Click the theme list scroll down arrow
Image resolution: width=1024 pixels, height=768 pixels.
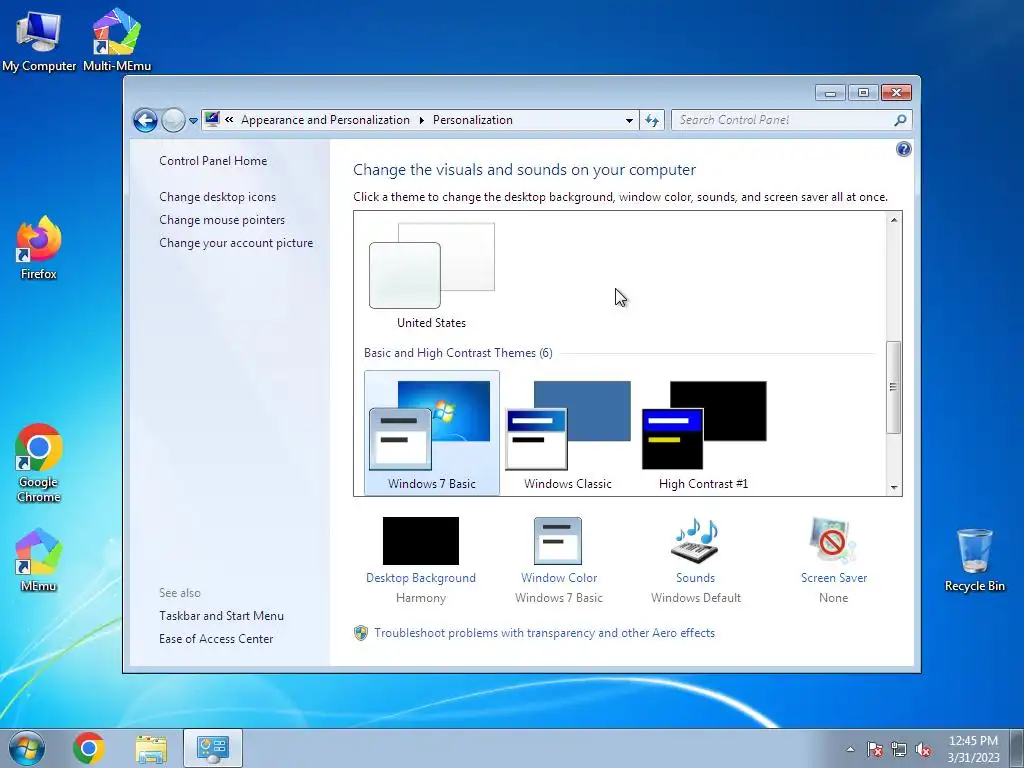pyautogui.click(x=893, y=487)
